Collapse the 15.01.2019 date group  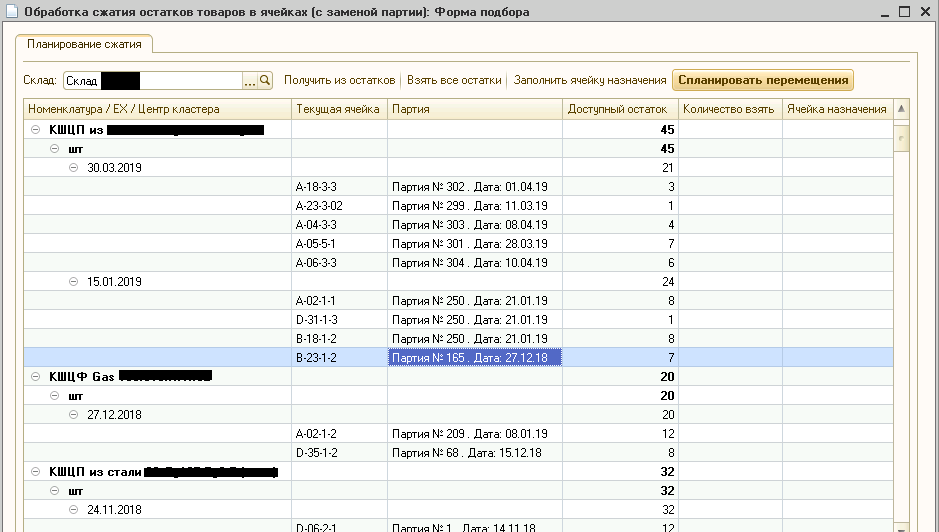tap(73, 282)
